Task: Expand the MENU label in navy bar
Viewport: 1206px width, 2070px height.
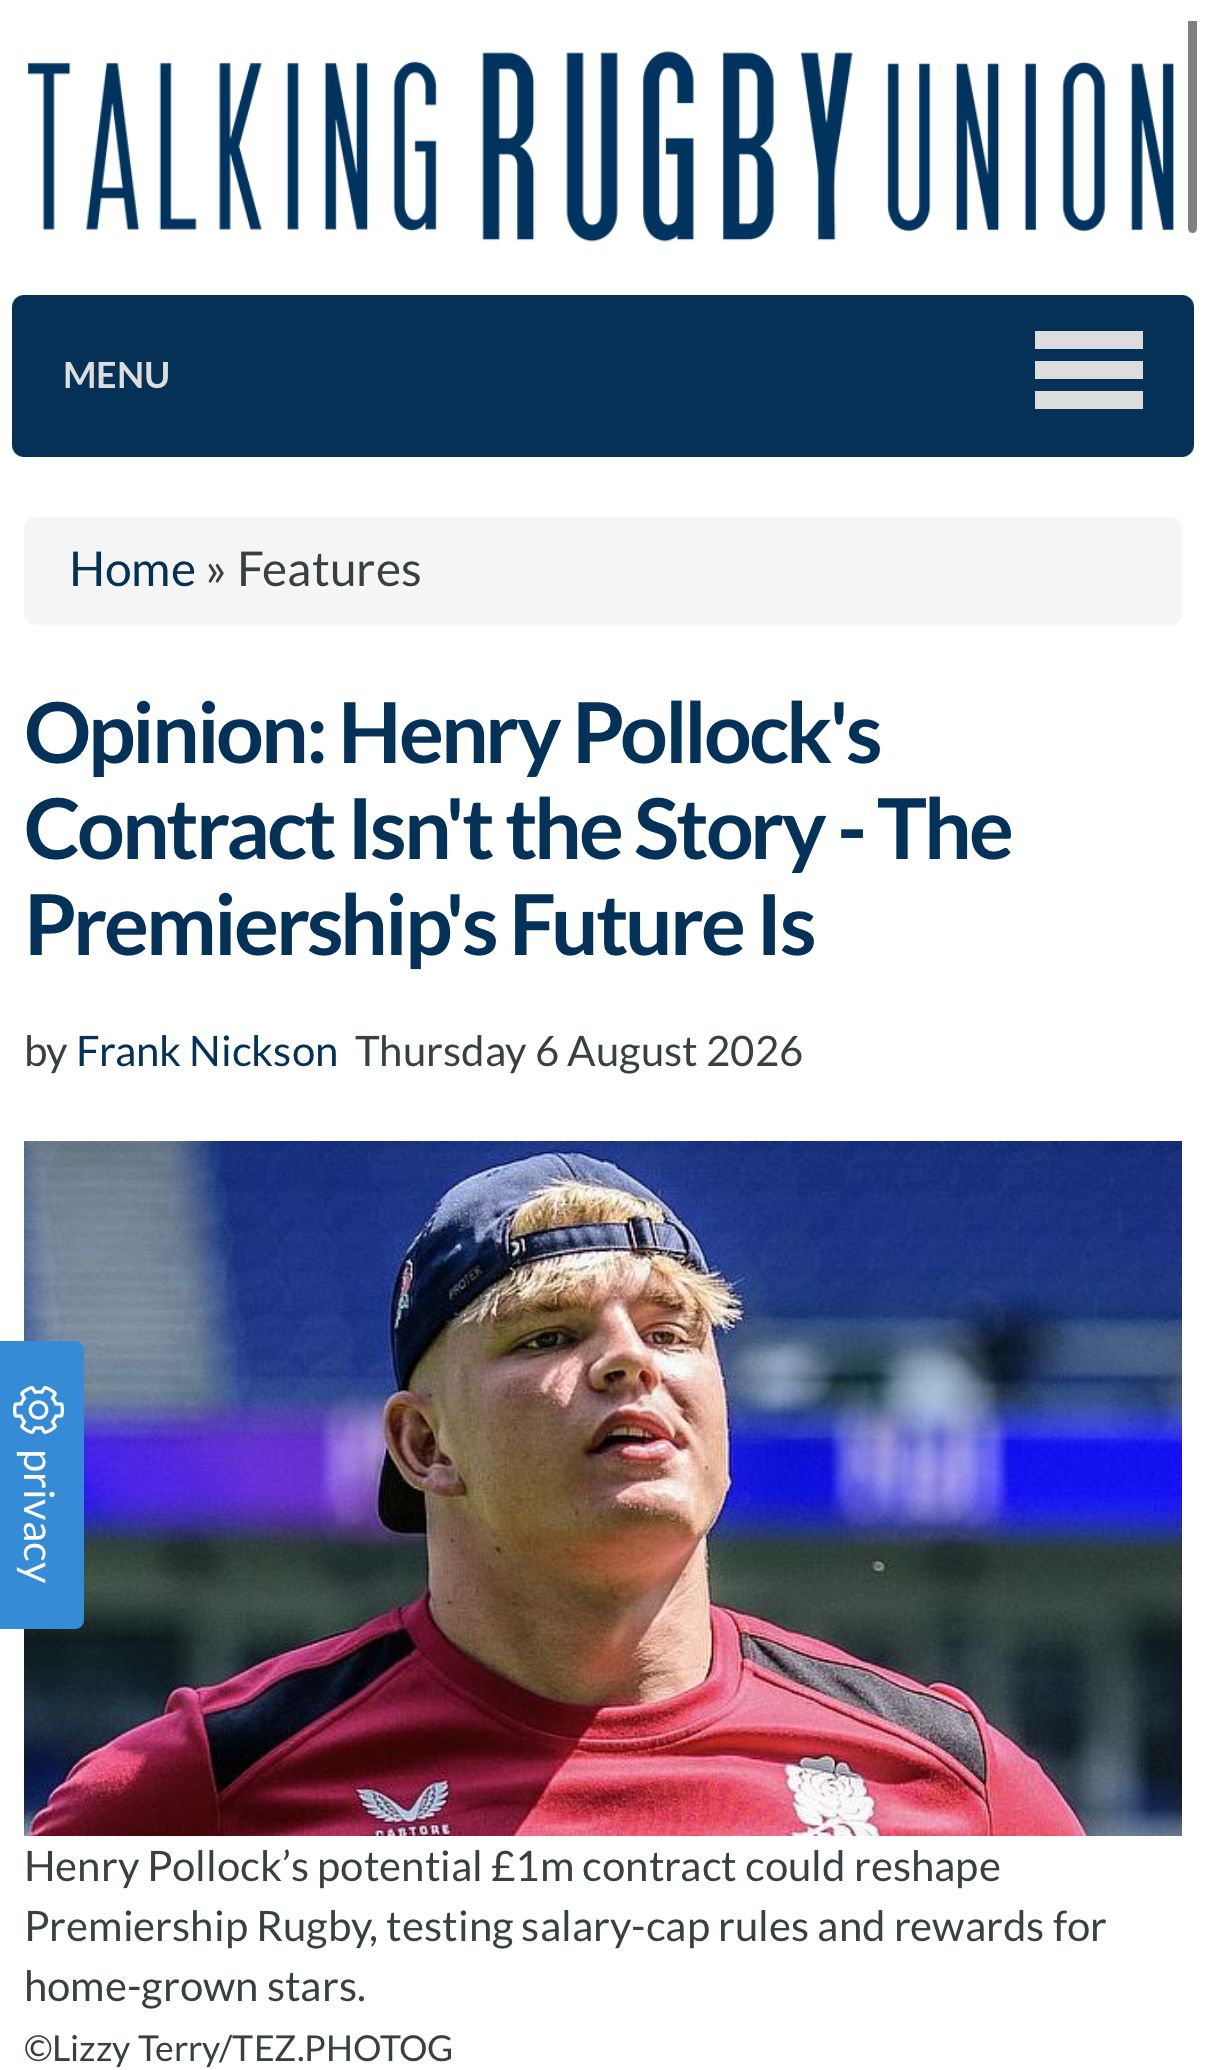Action: (116, 375)
